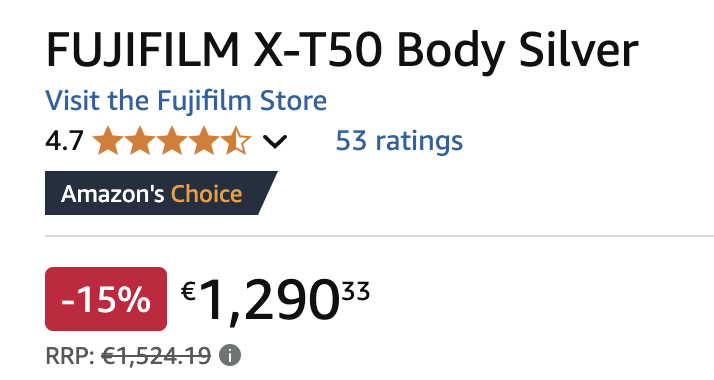Viewport: 714px width, 380px height.
Task: Click the 1,290 price figure
Action: 269,301
